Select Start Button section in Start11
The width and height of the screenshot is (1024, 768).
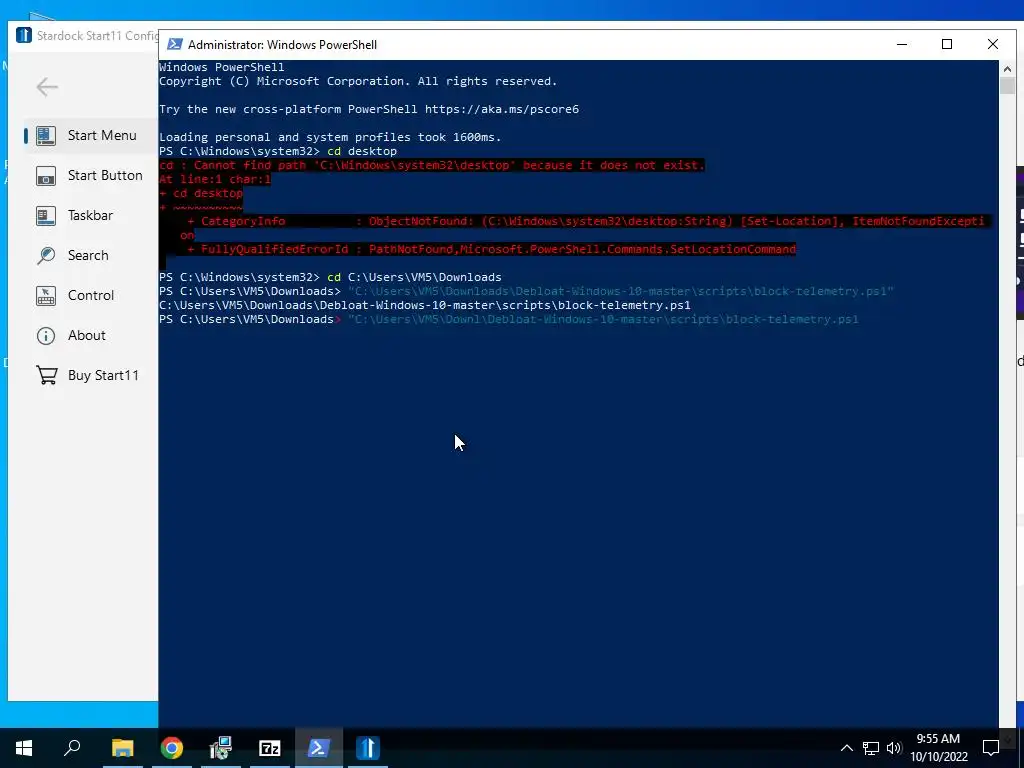[91, 176]
